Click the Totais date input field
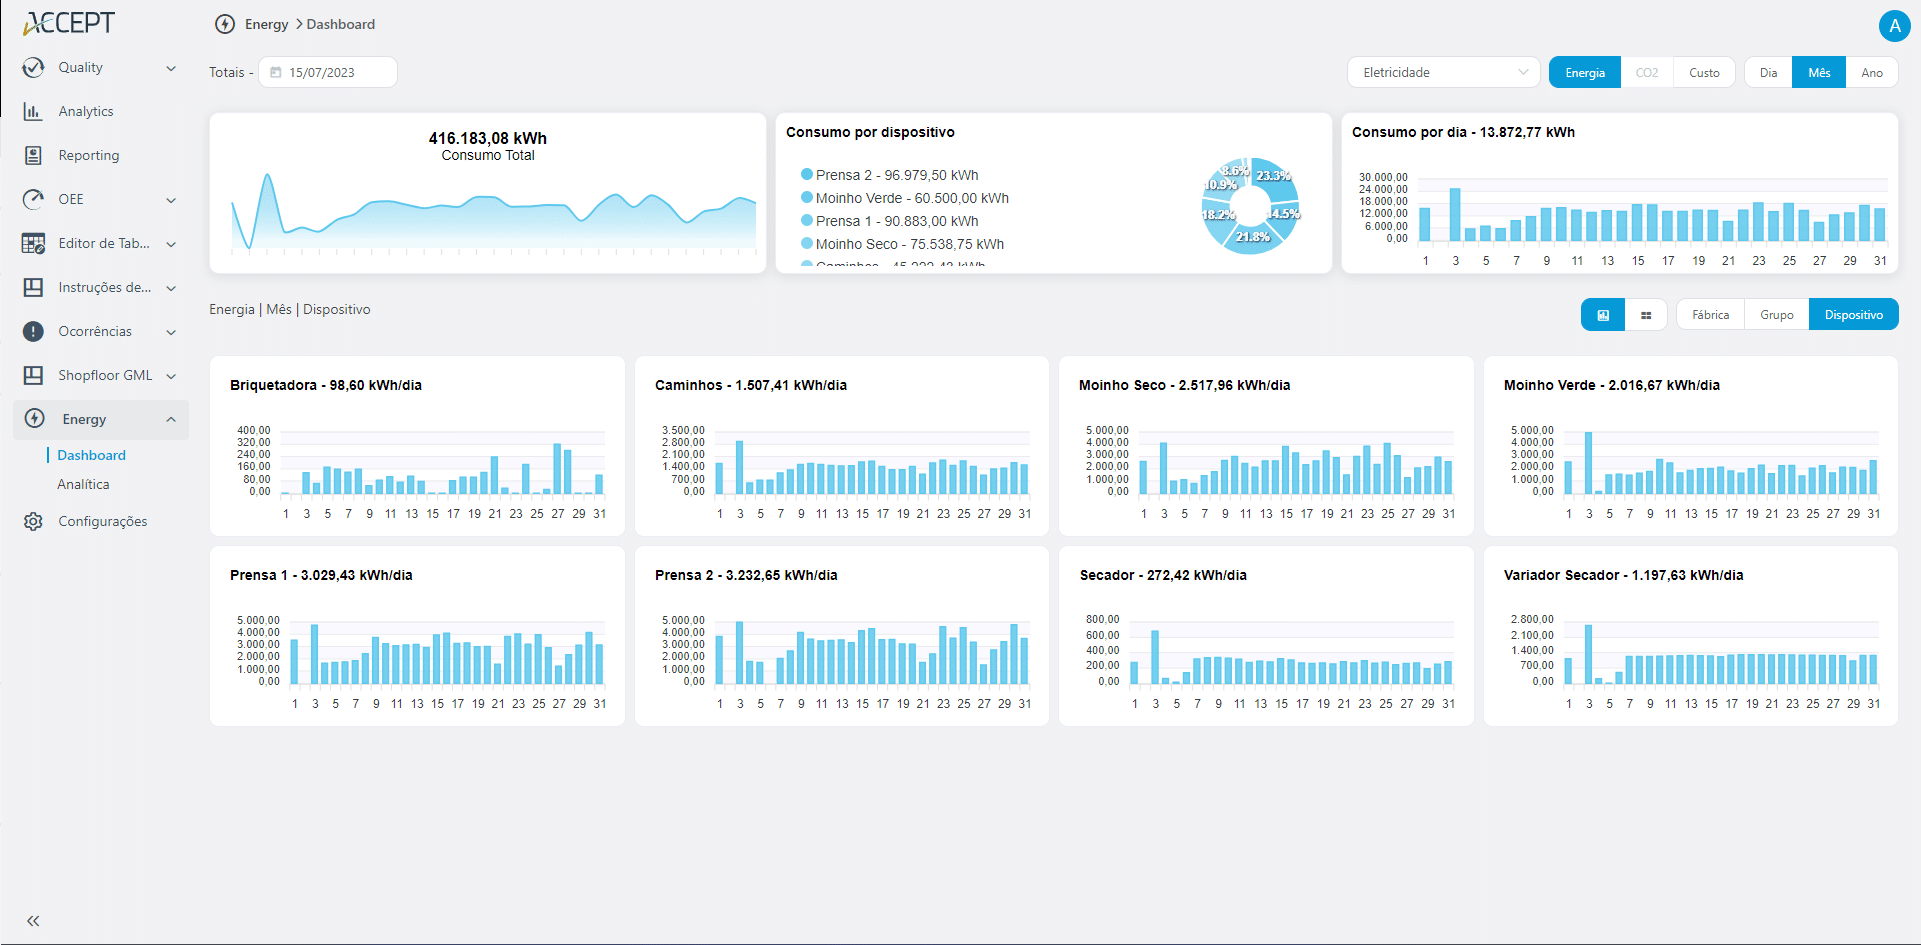 (x=328, y=73)
